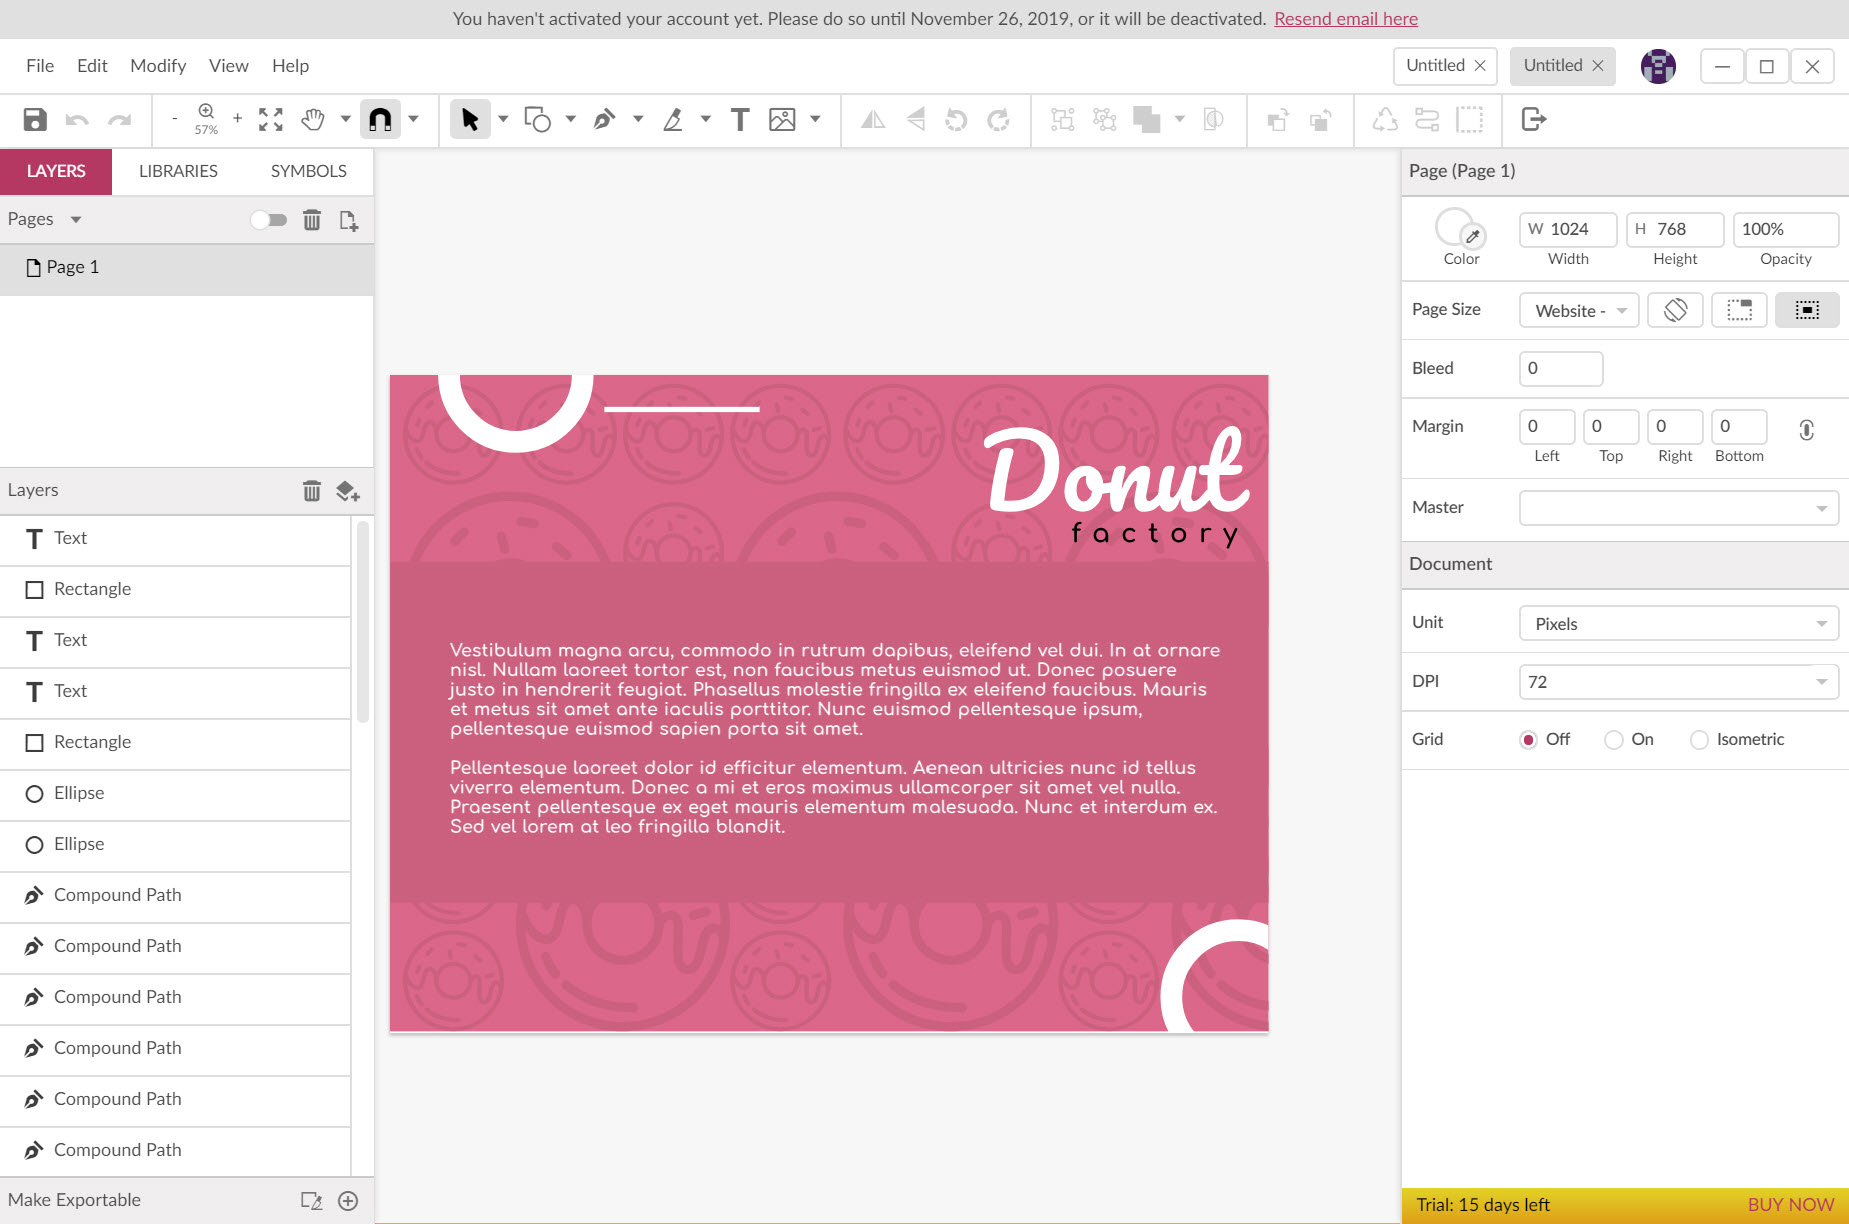Switch to the LIBRARIES tab
This screenshot has height=1224, width=1849.
pyautogui.click(x=178, y=171)
